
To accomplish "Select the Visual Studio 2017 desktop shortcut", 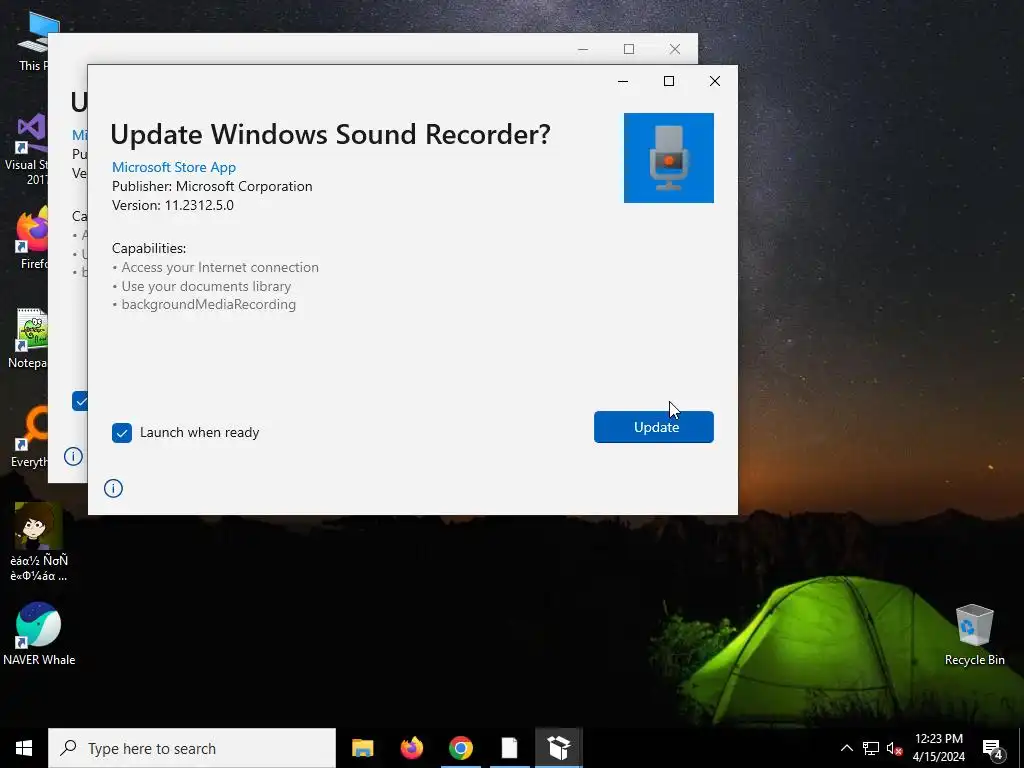I will pos(27,150).
